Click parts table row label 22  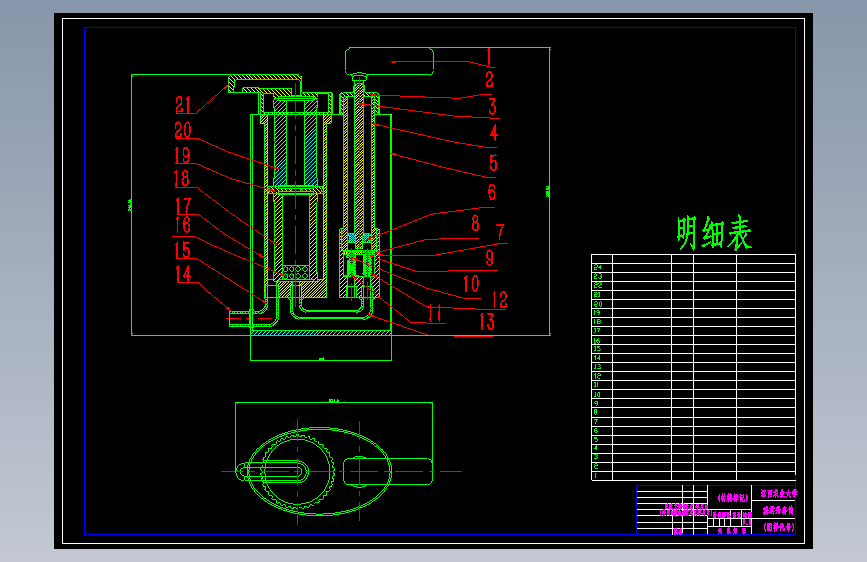pos(598,285)
